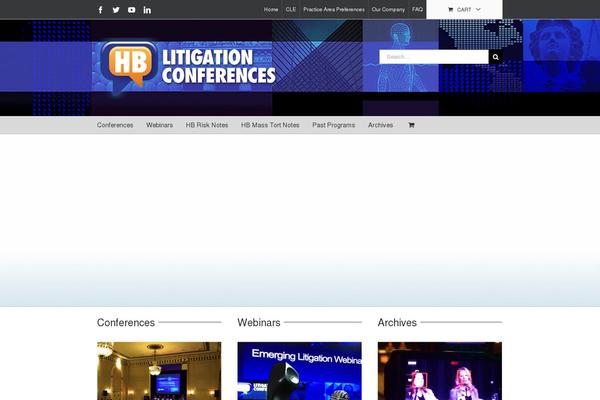600x400 pixels.
Task: Open Past Programs in navigation
Action: click(334, 125)
